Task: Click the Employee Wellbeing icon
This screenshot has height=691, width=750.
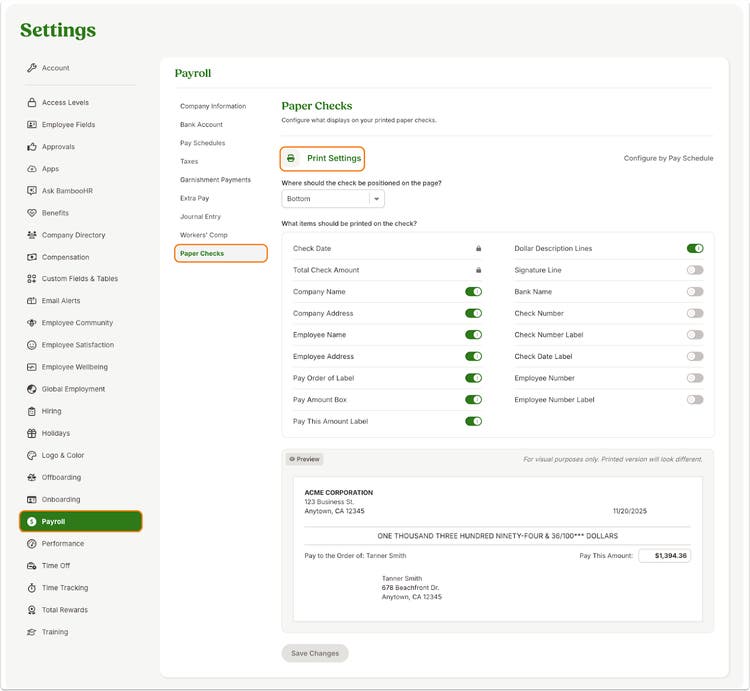Action: (x=32, y=367)
